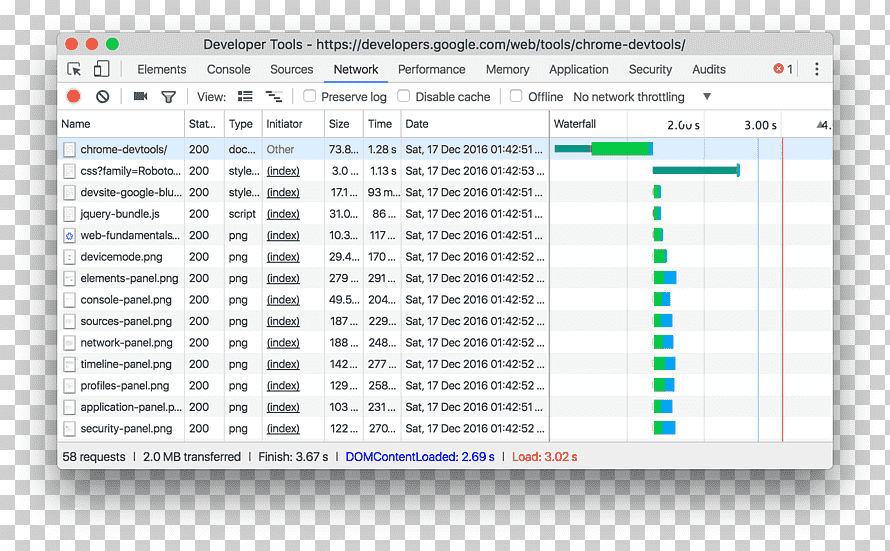Screen dimensions: 890x551
Task: Follow (index) initiator link for css?family=Roboto
Action: (x=283, y=171)
